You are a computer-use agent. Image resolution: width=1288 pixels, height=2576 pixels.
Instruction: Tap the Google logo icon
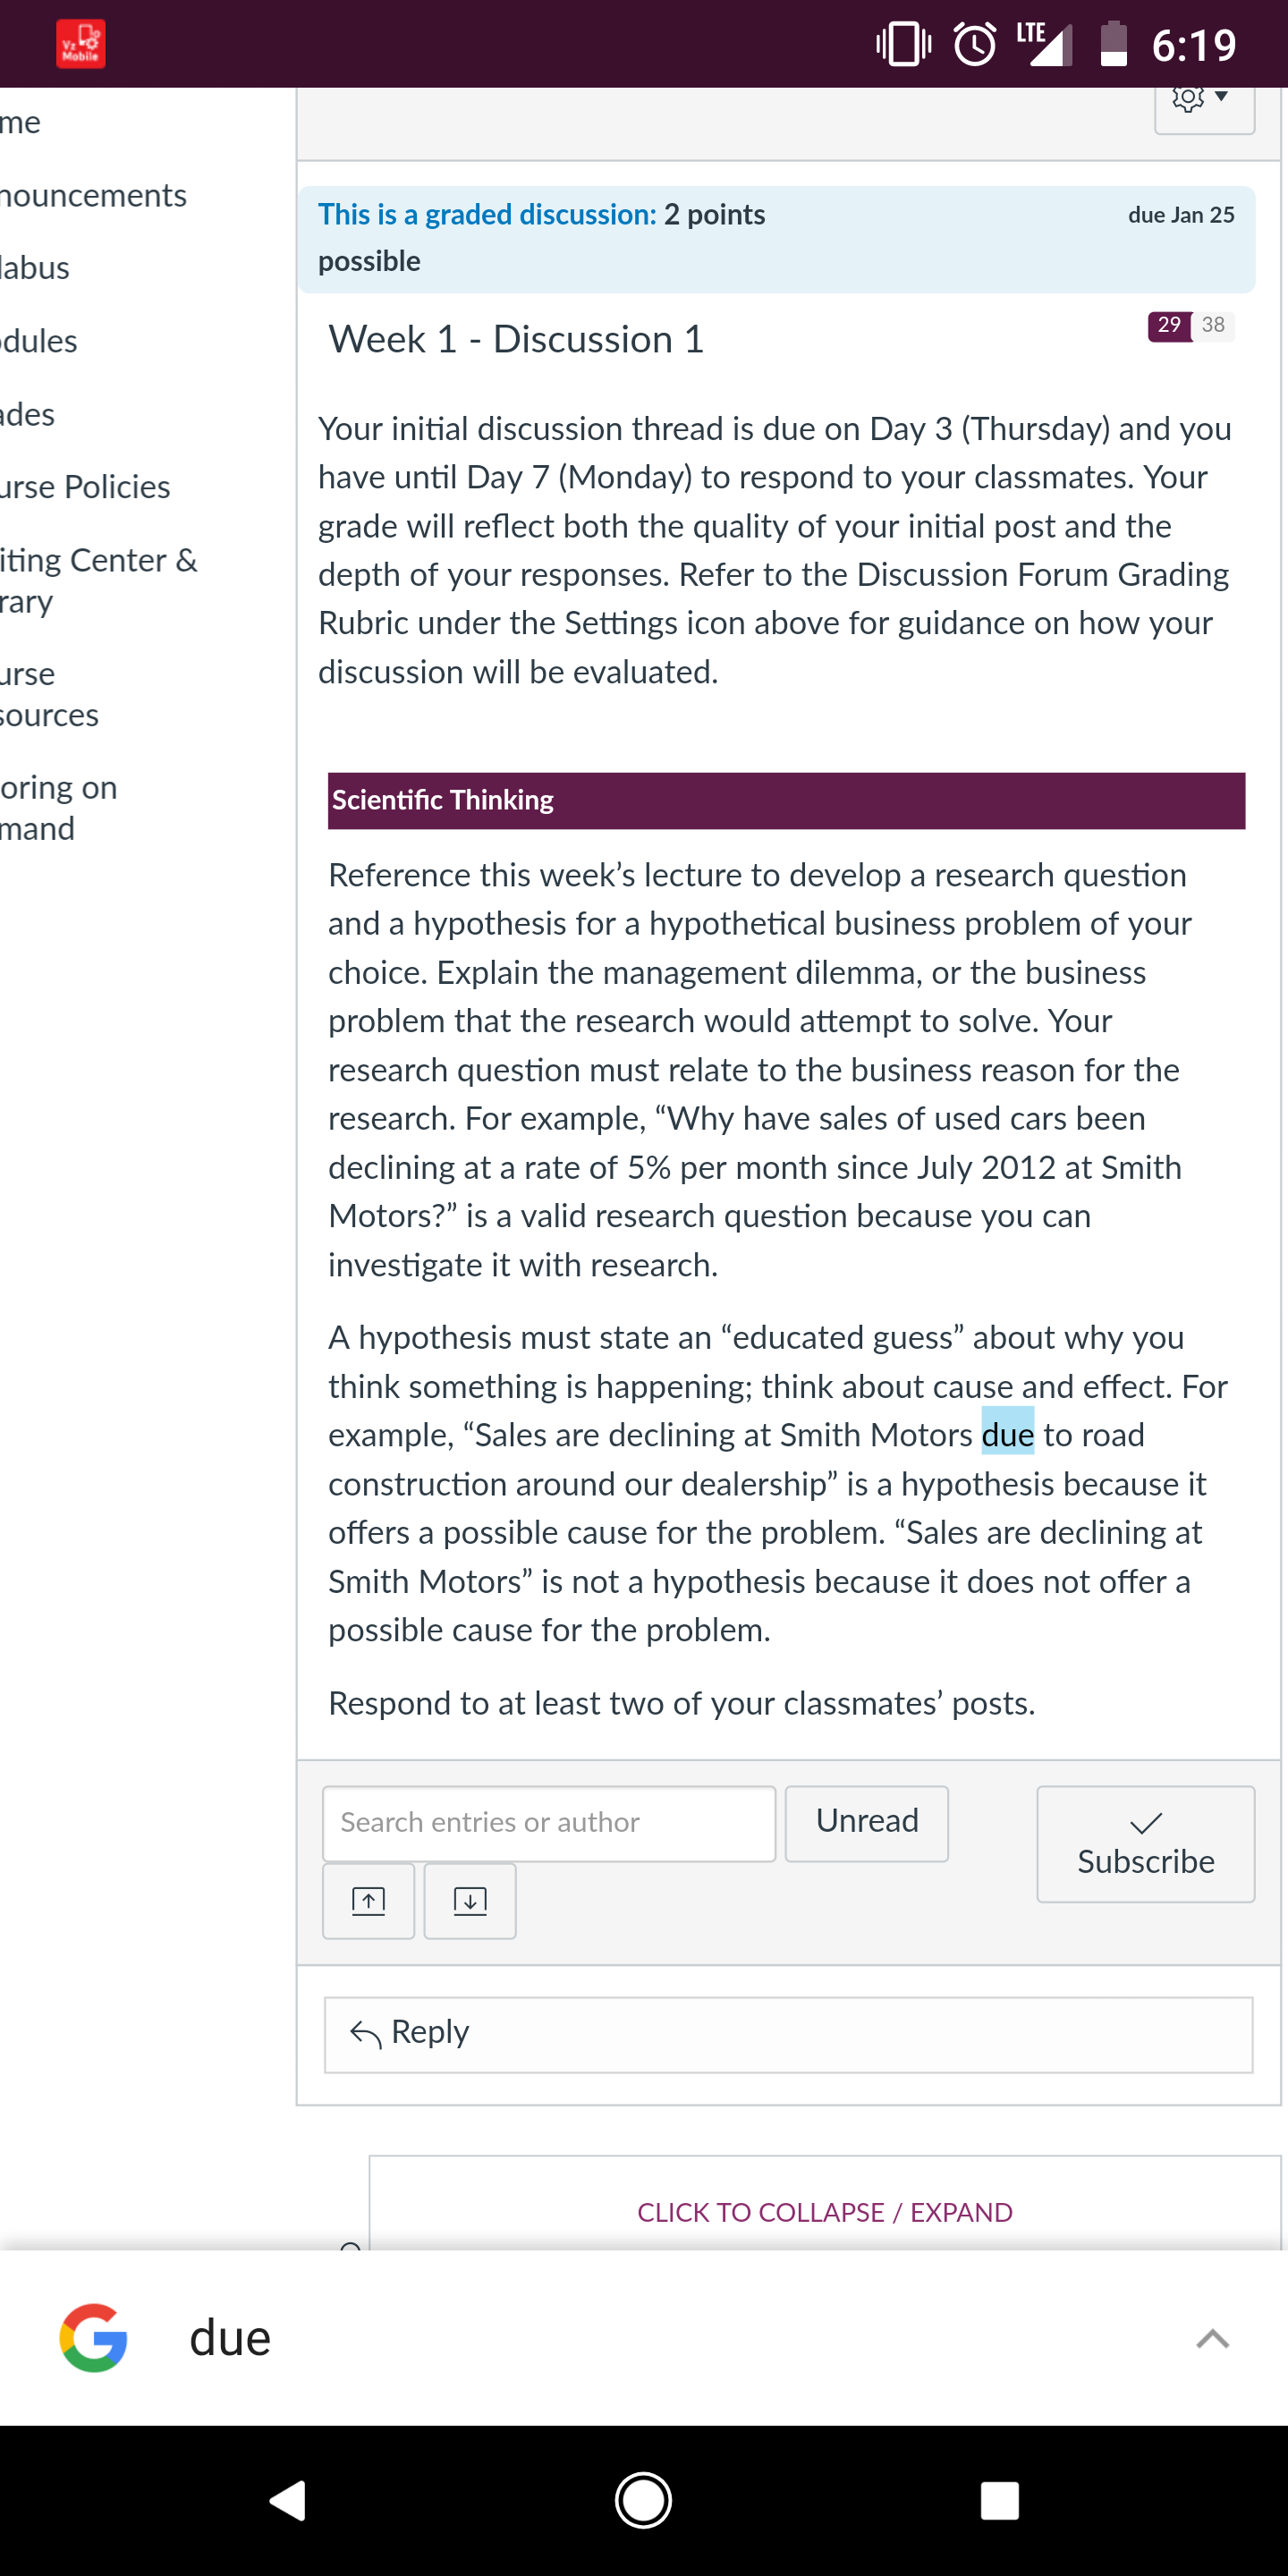pos(94,2337)
